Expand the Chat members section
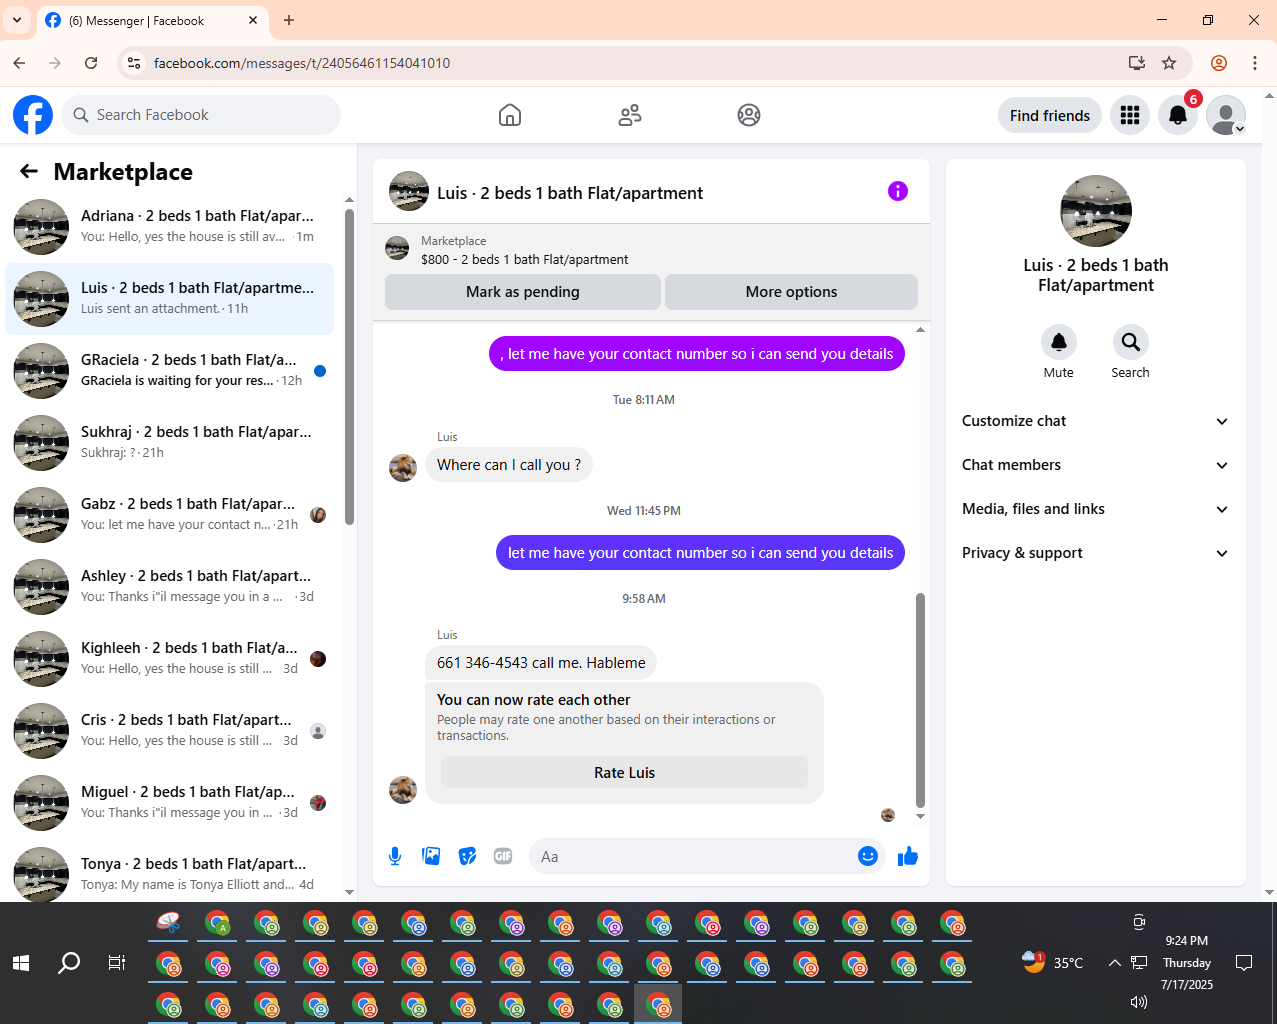Viewport: 1277px width, 1024px height. click(1096, 465)
